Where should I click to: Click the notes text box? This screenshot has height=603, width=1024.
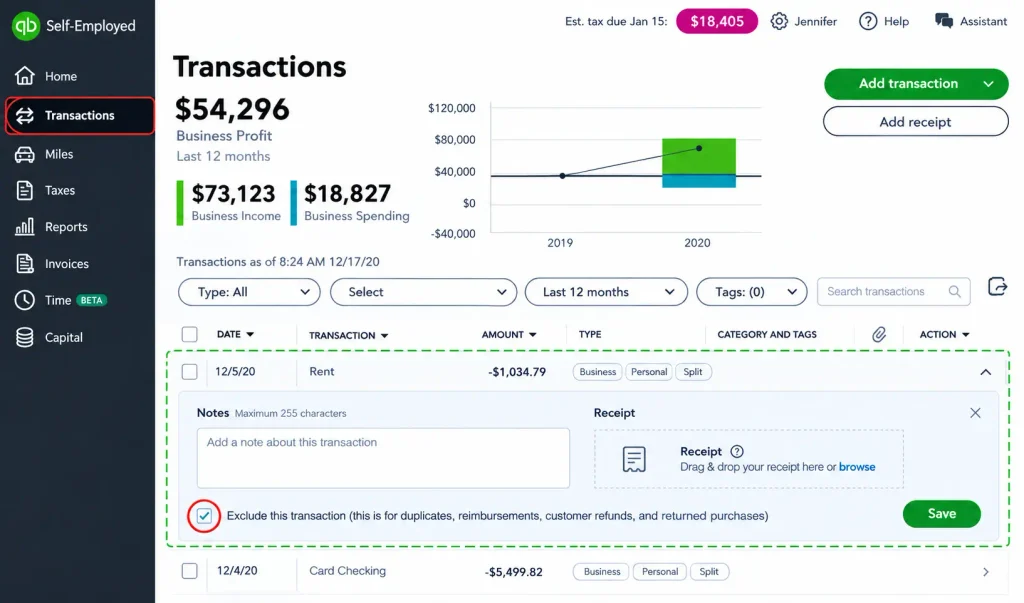pyautogui.click(x=383, y=458)
